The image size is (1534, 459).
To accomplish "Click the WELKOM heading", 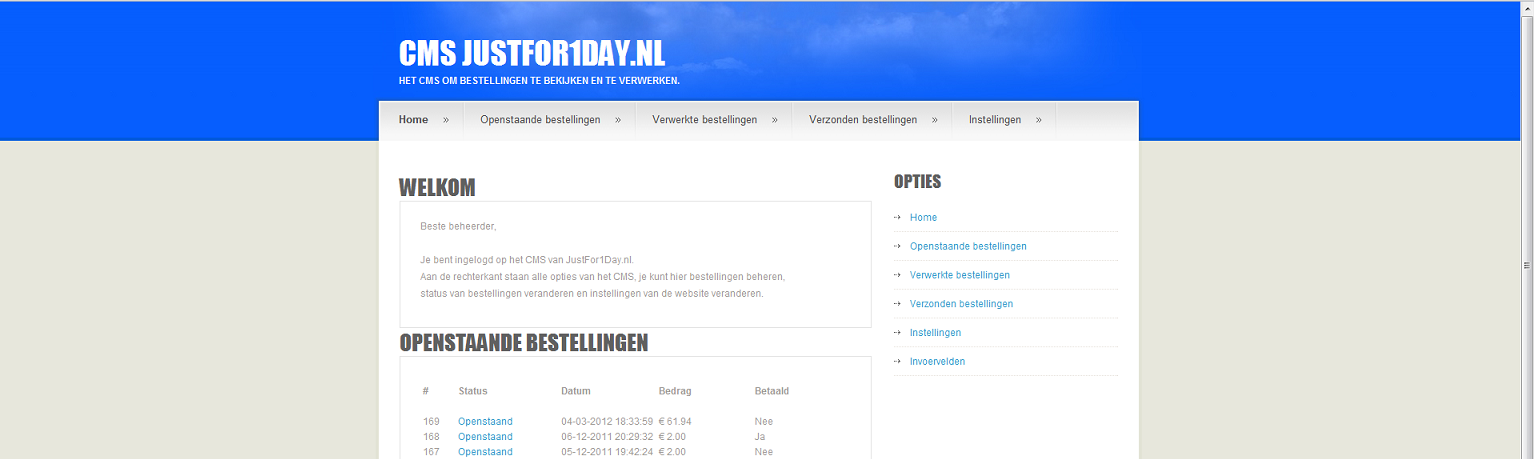I will click(x=437, y=188).
